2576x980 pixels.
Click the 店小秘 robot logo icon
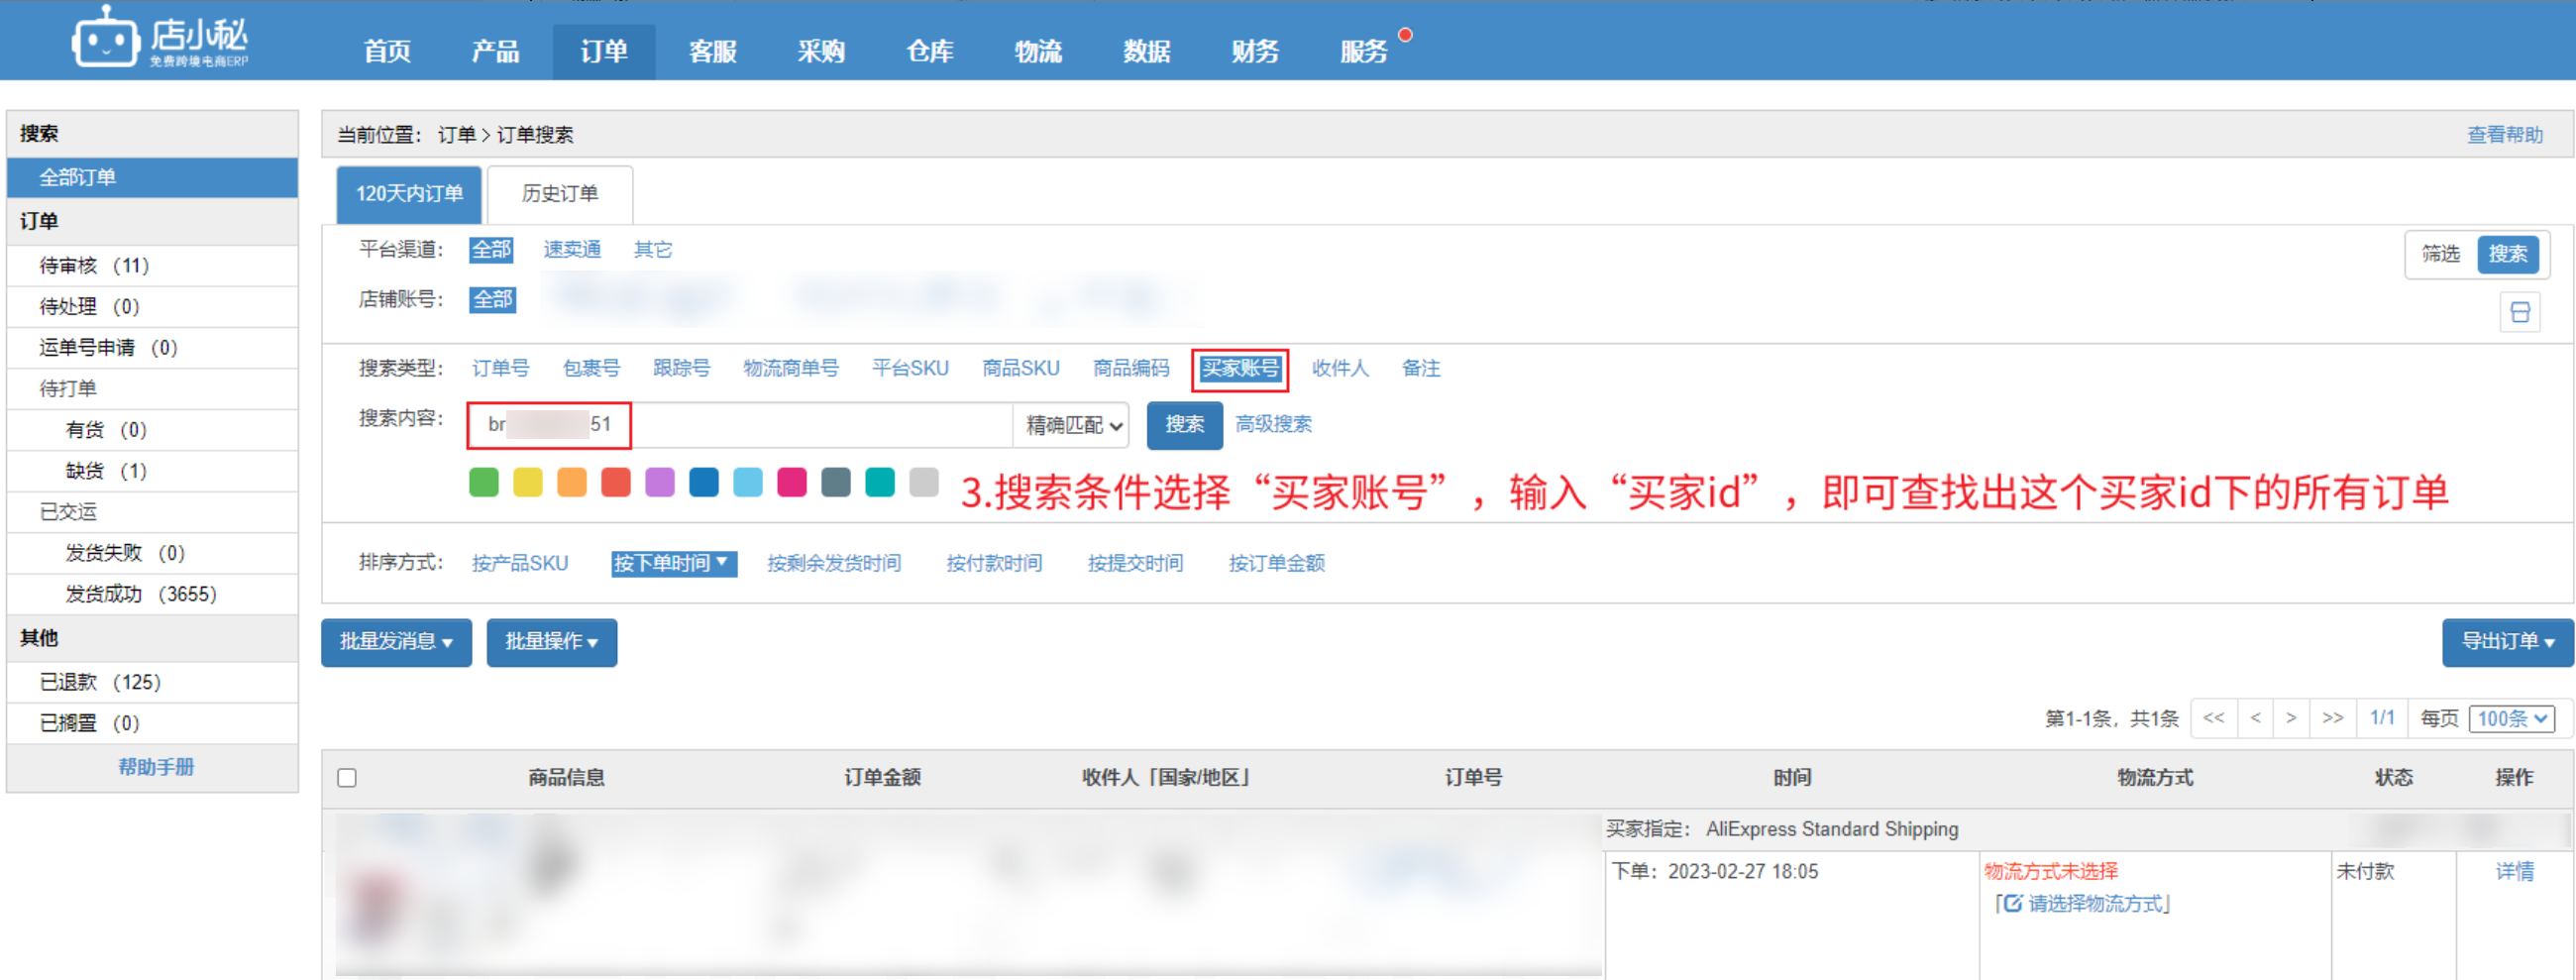[x=104, y=40]
